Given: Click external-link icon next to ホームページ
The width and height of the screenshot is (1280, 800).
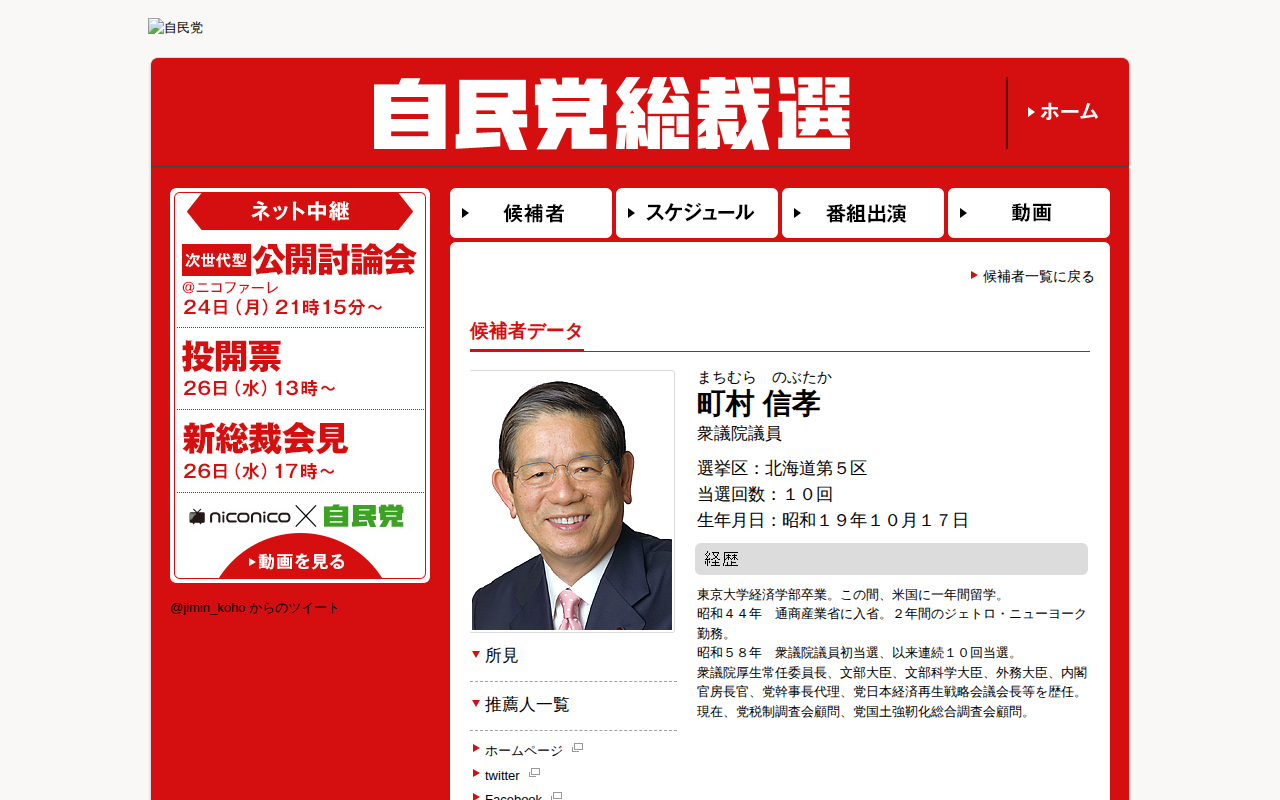Looking at the screenshot, I should [578, 748].
